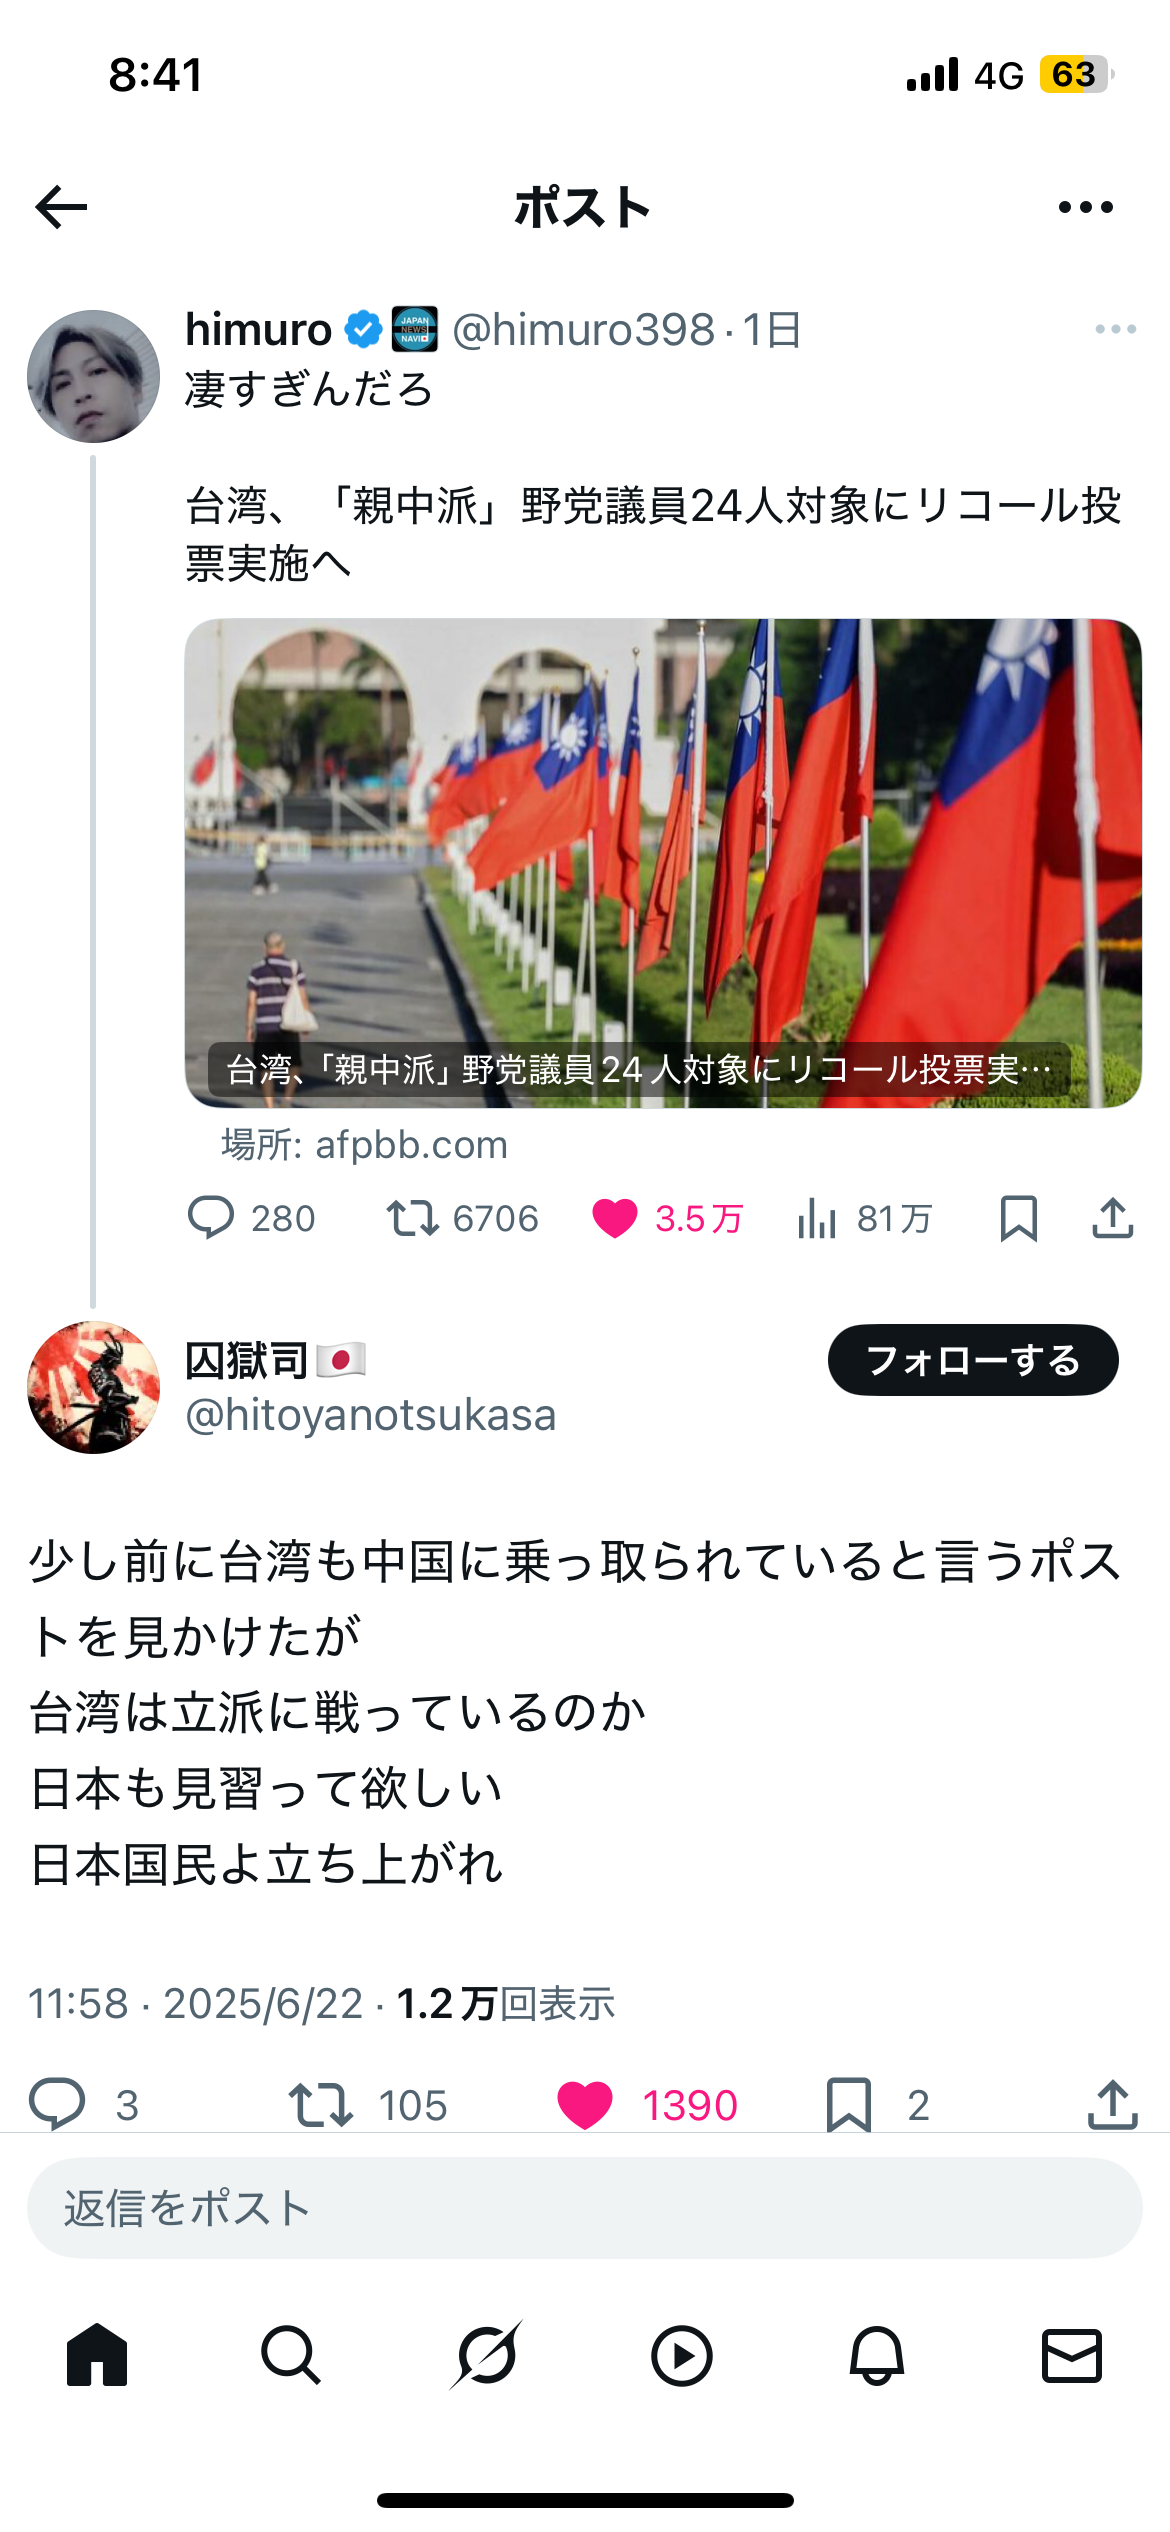Tap the 返信をポスト reply field
Screen dimensions: 1170x2532
[585, 2208]
